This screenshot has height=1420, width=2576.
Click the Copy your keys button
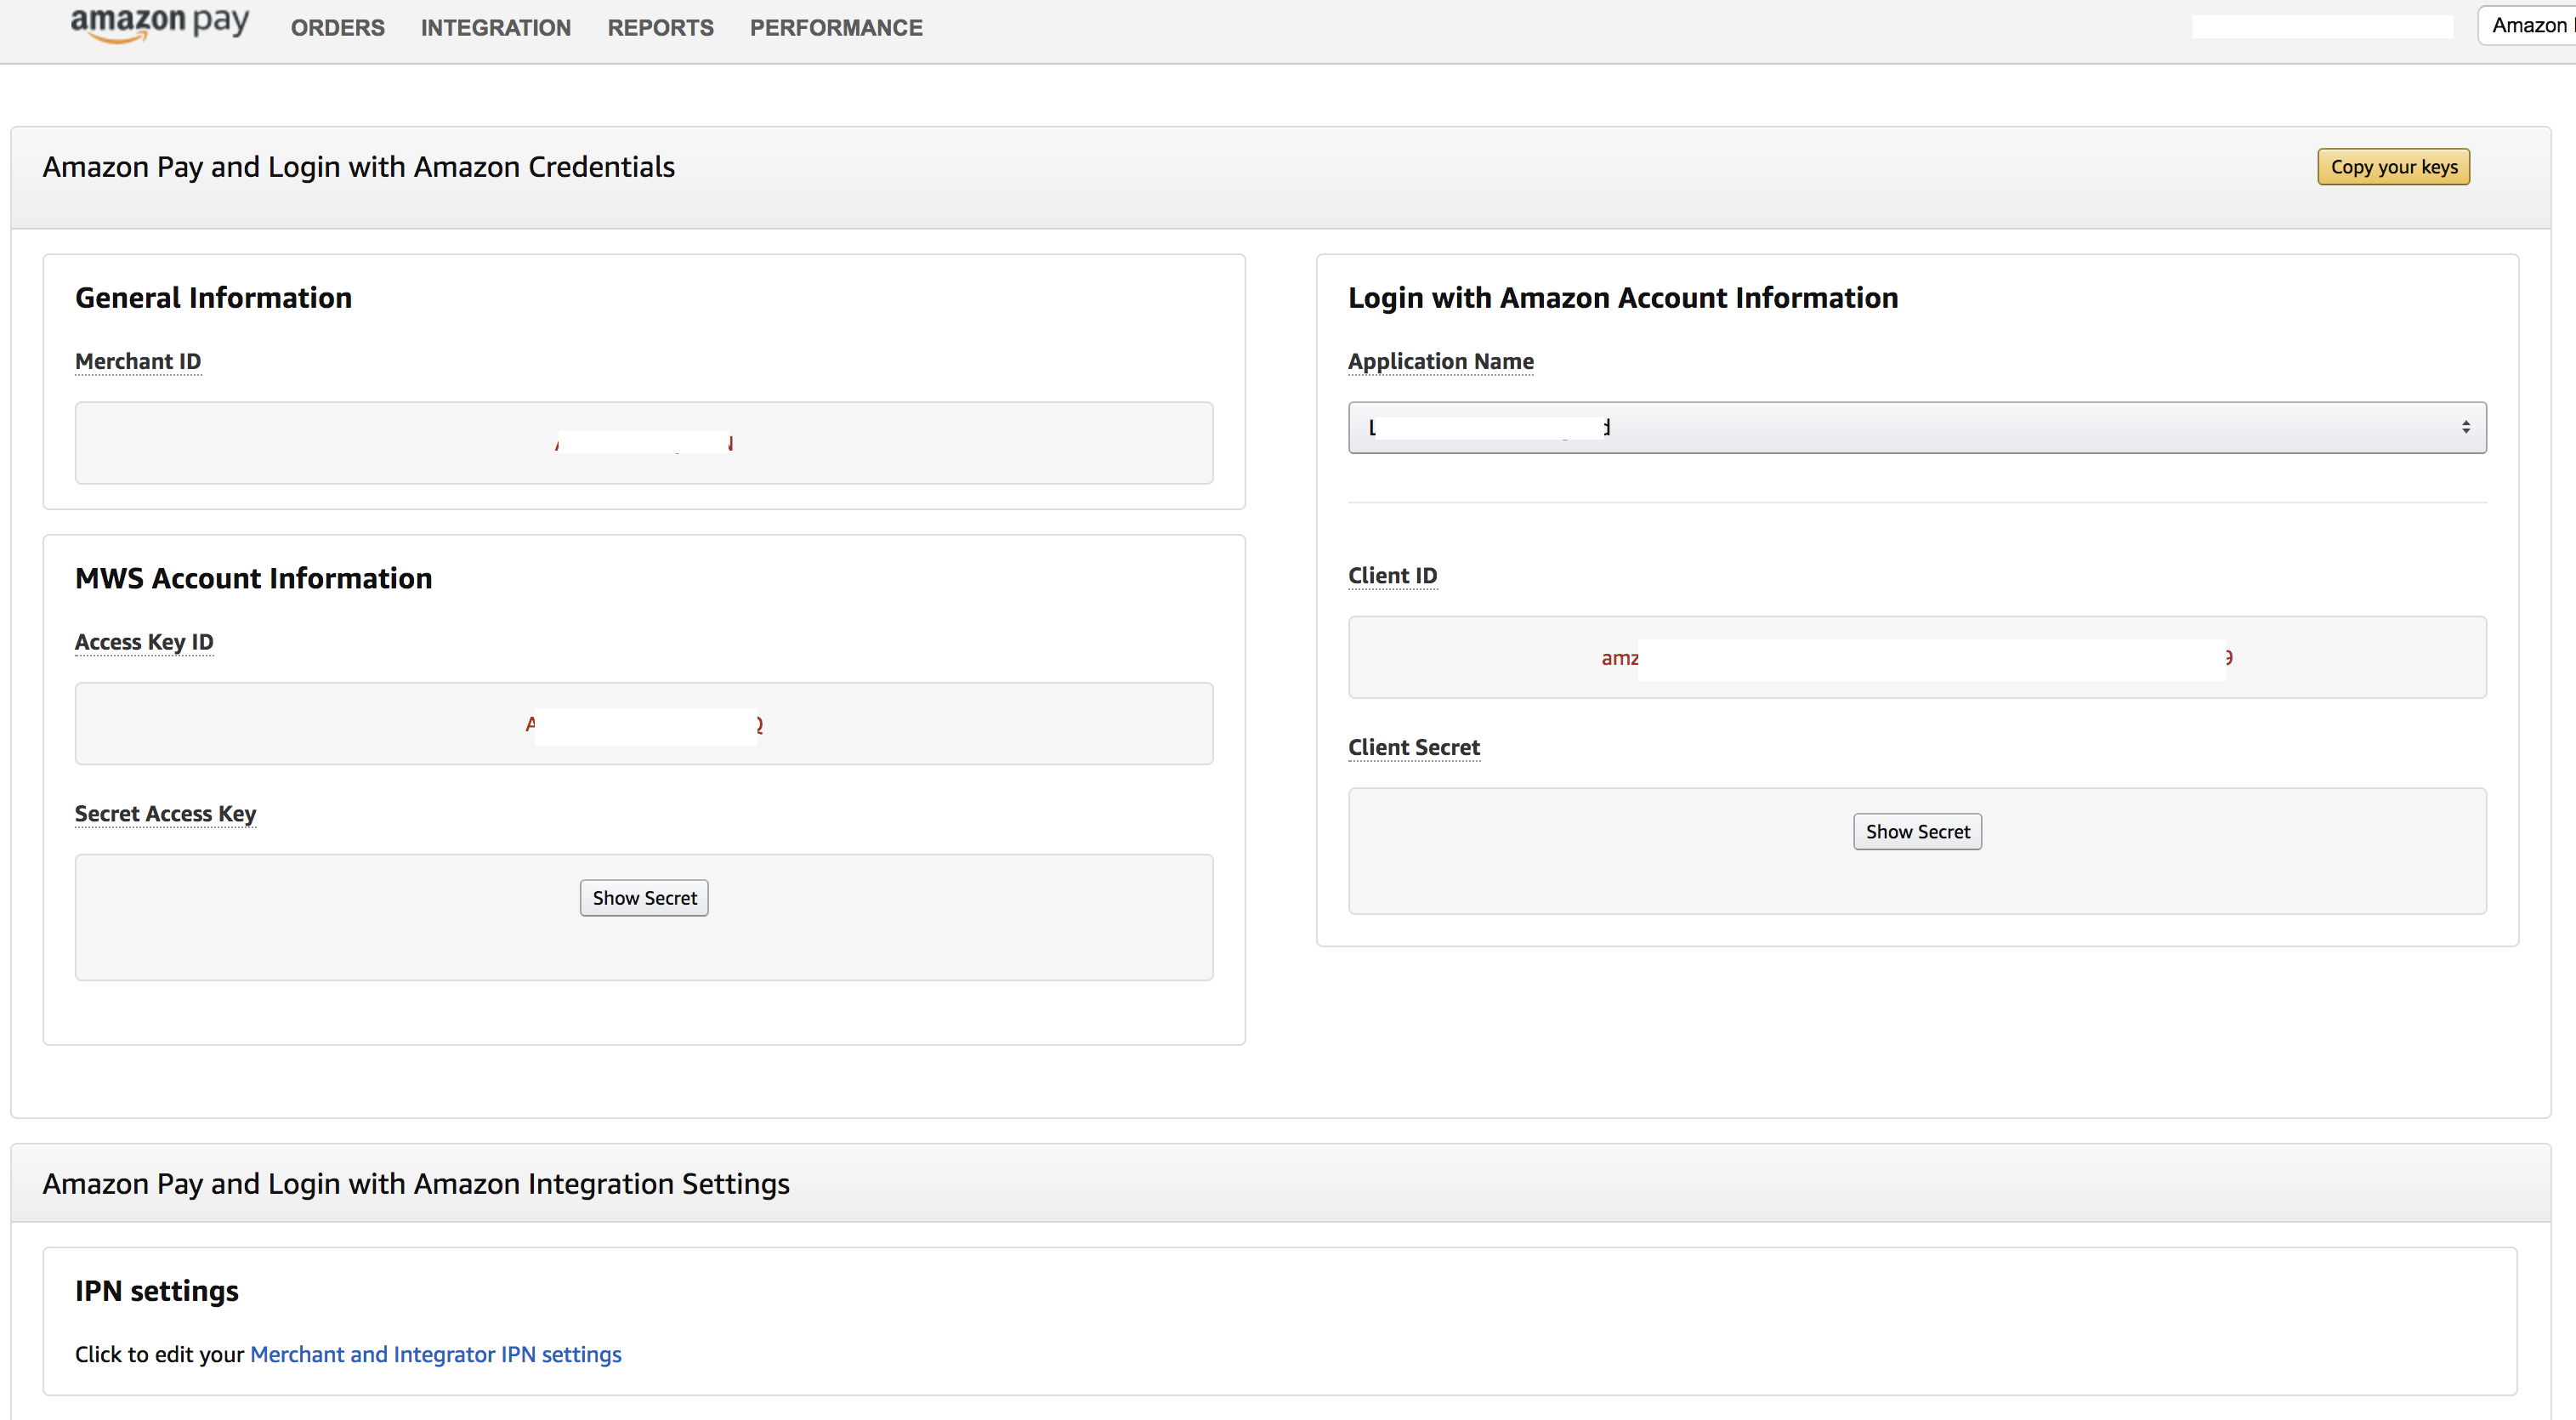click(x=2393, y=167)
